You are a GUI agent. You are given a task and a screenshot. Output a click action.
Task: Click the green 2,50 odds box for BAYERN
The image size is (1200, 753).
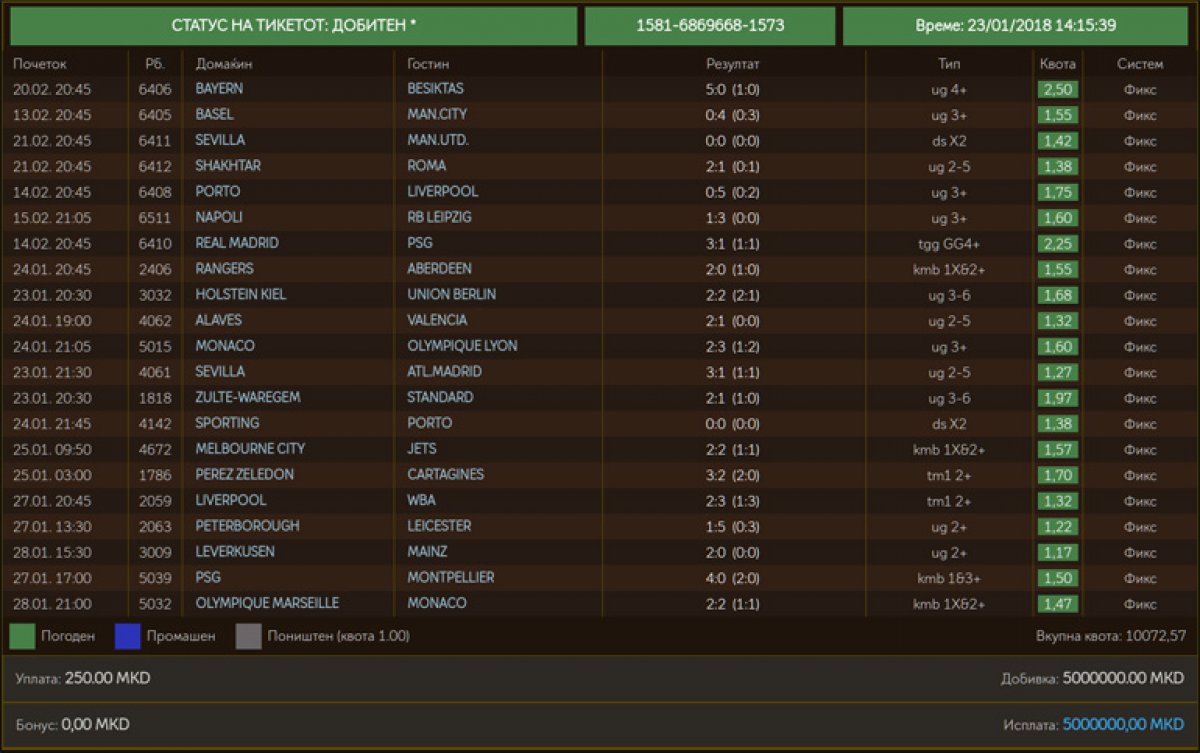point(1058,89)
